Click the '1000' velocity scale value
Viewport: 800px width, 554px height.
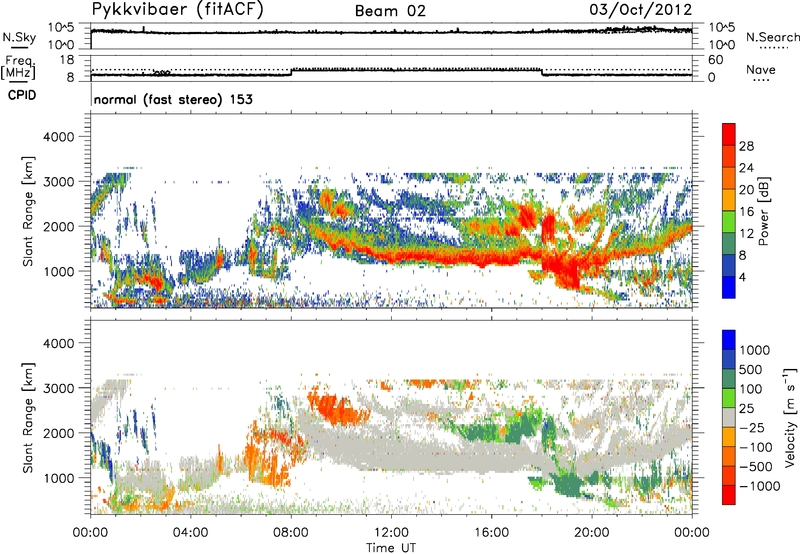tap(755, 350)
